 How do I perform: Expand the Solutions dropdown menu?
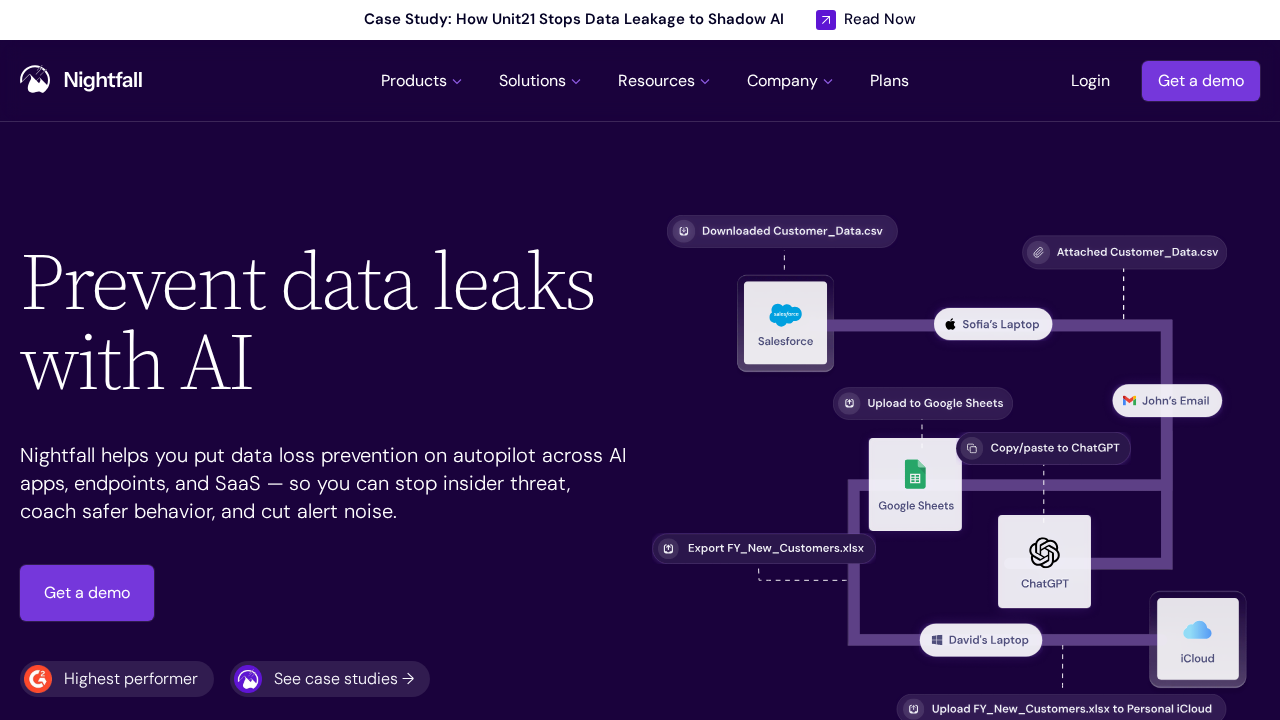(x=539, y=81)
